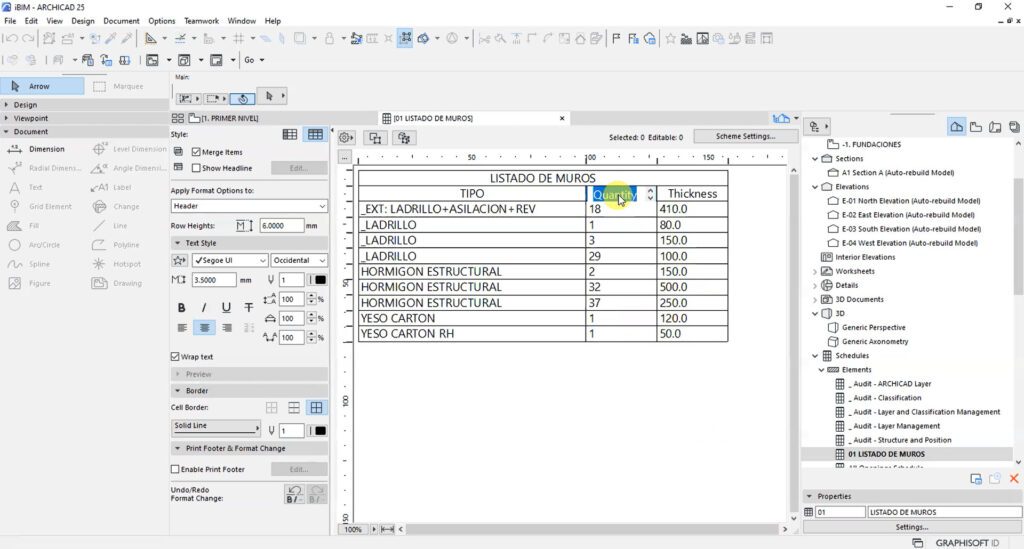Screen dimensions: 1024x549
Task: Center-align the header text
Action: coord(204,328)
